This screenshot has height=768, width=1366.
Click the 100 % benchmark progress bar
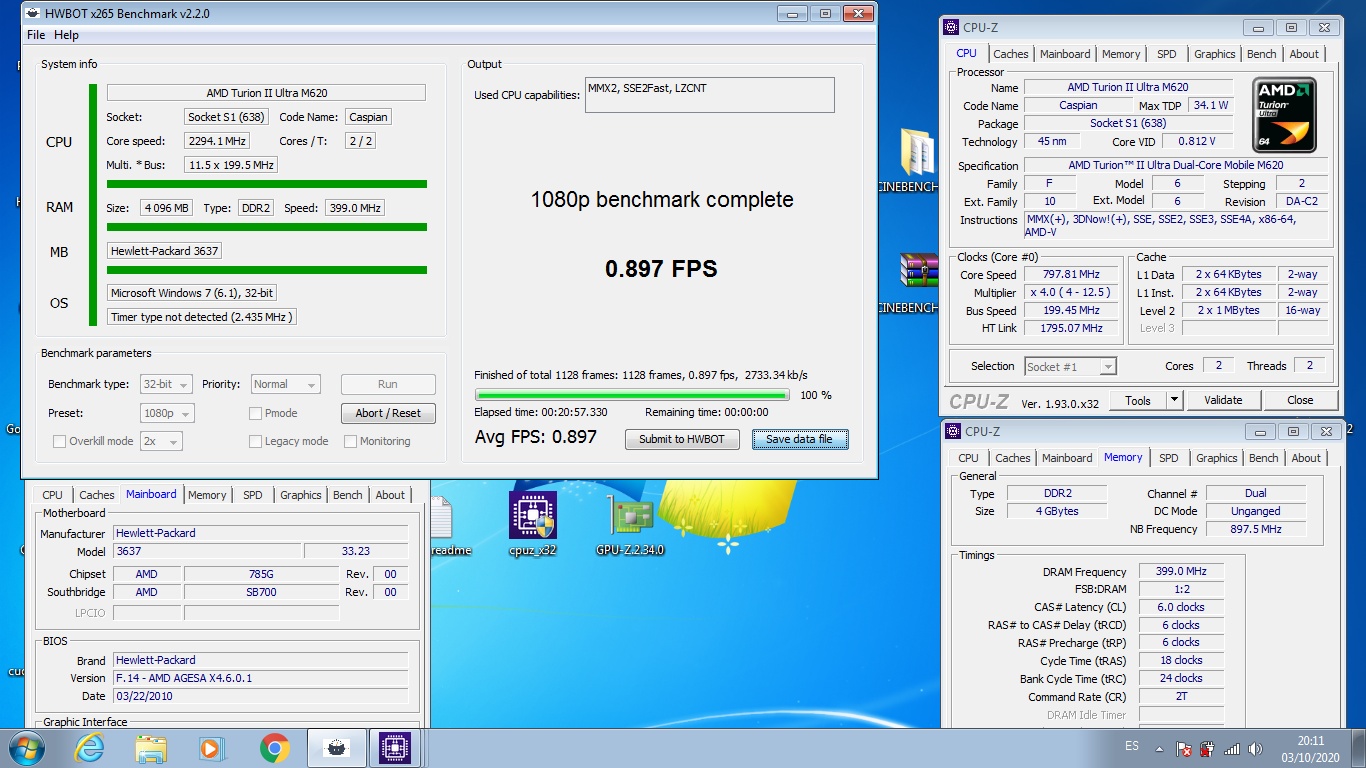(x=633, y=395)
